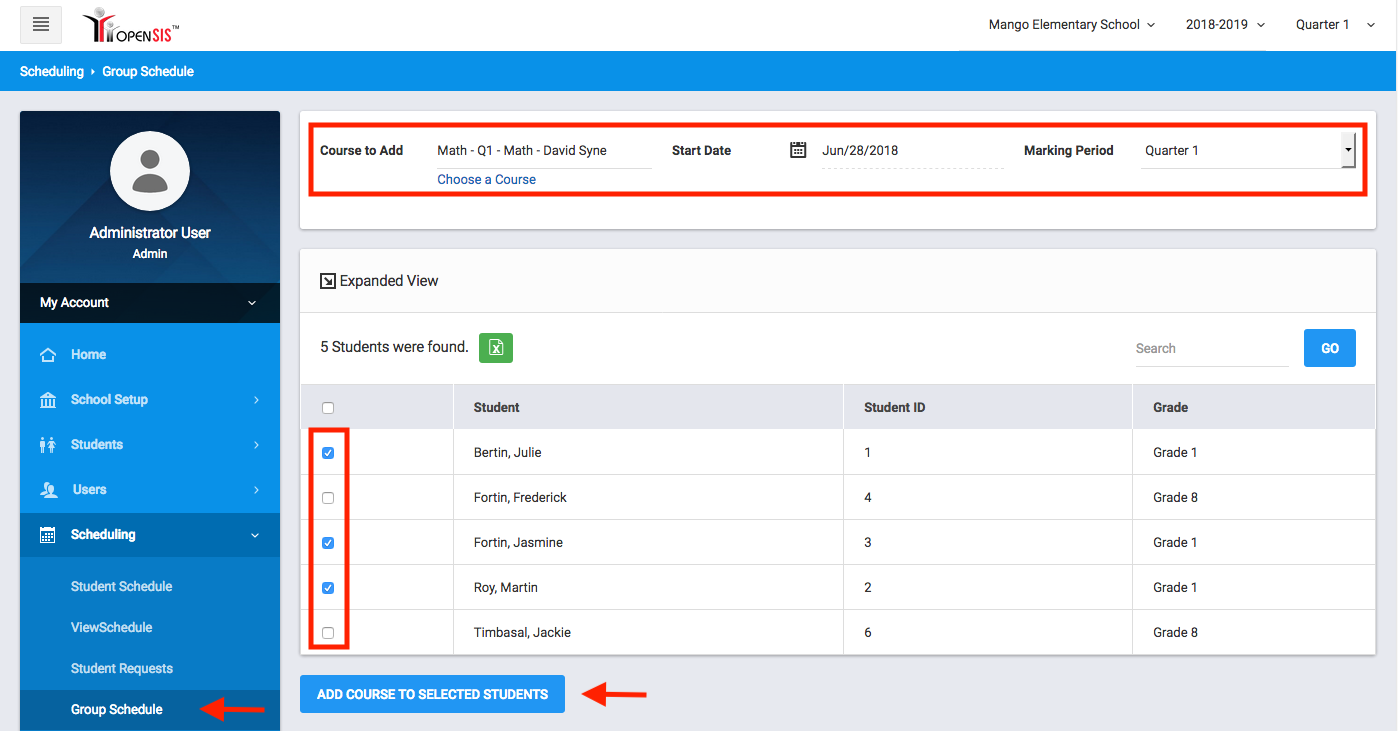This screenshot has width=1398, height=731.
Task: Open the 2018-2019 school year dropdown
Action: tap(1225, 25)
